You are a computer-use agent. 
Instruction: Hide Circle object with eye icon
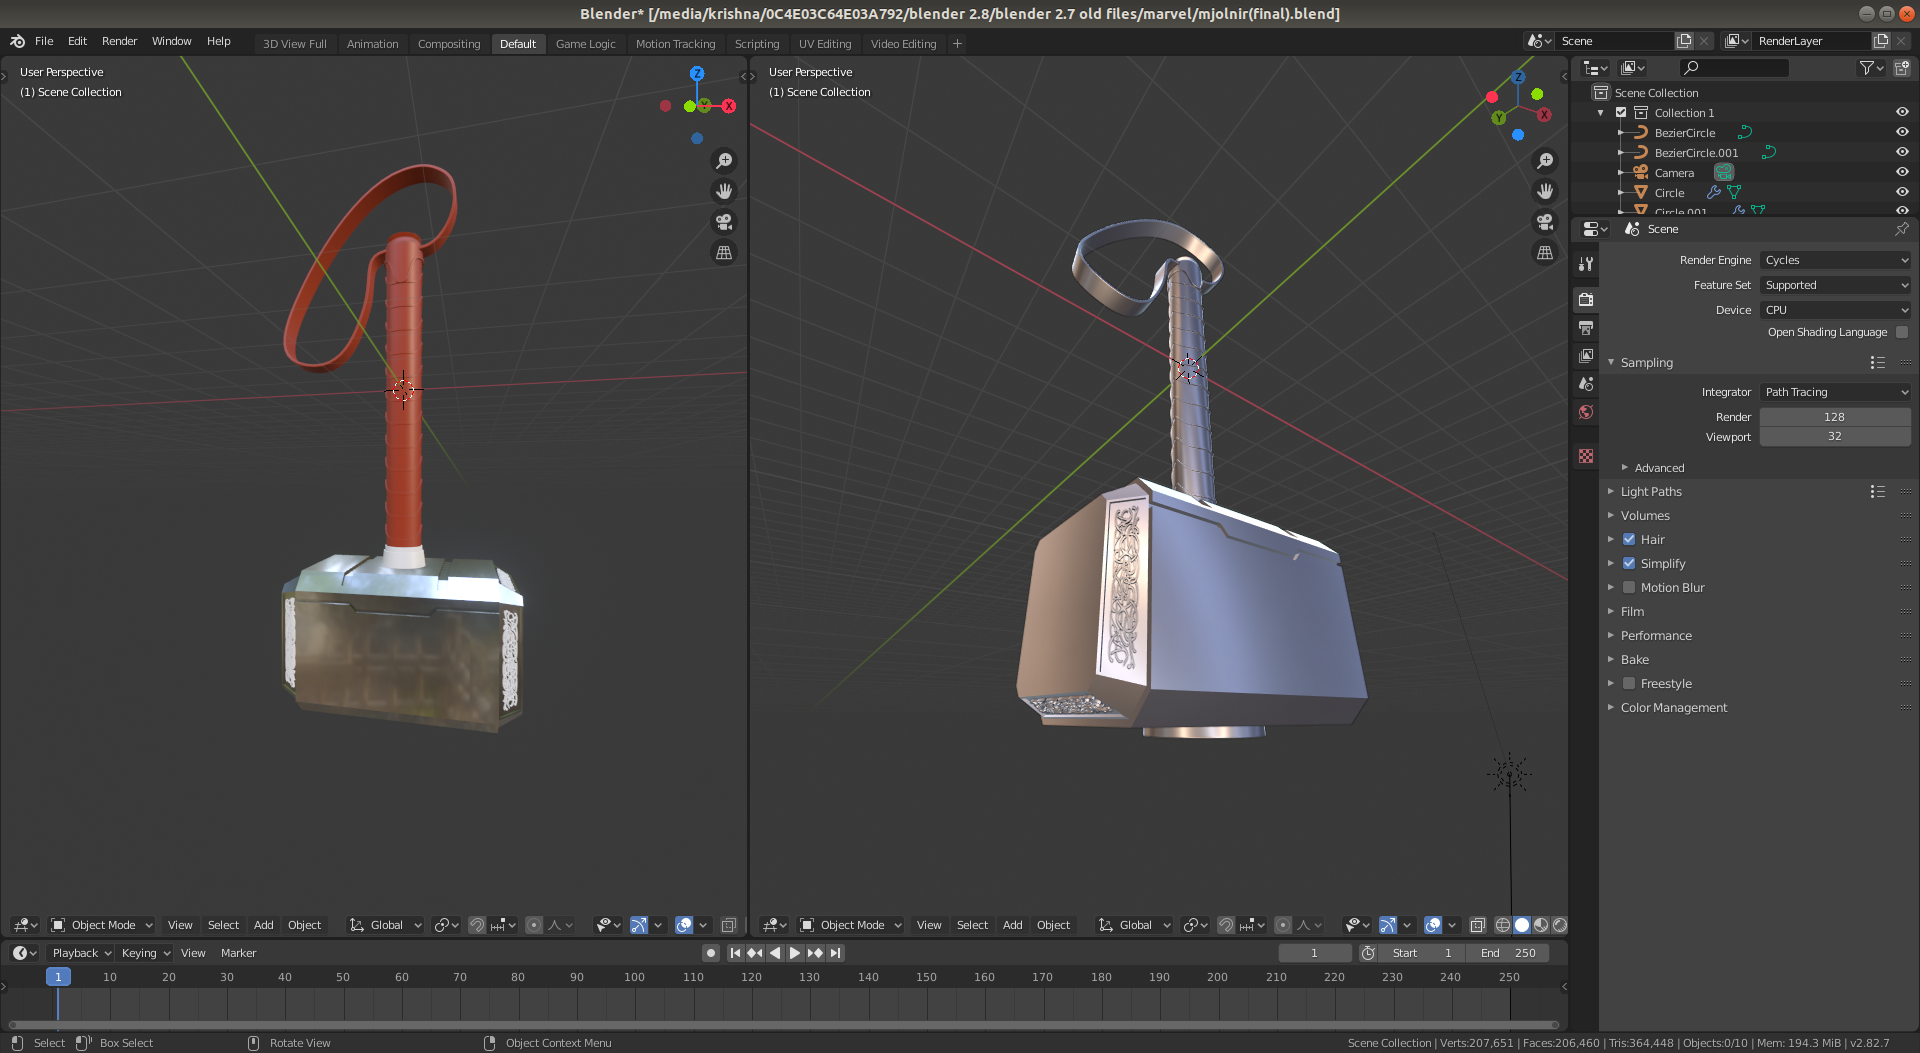pos(1902,192)
